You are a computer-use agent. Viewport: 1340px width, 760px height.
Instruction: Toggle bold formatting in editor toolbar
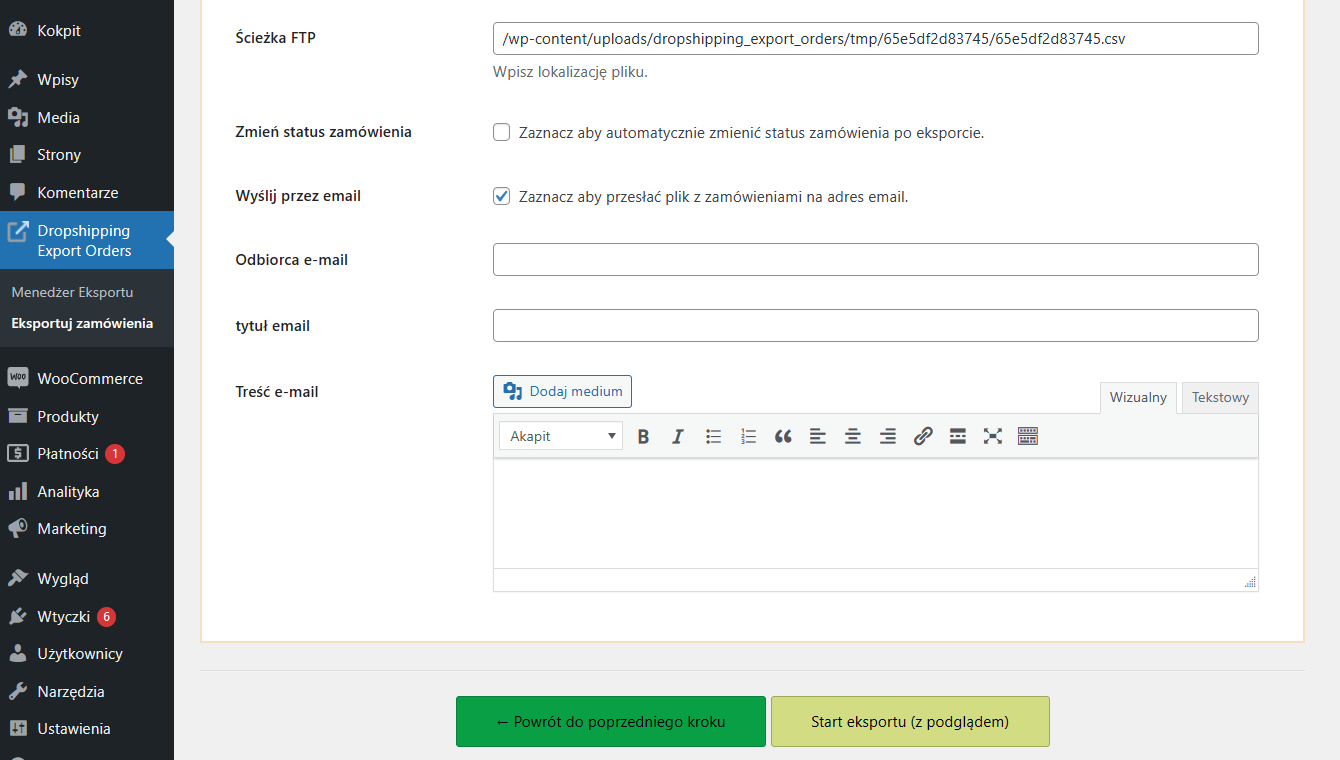click(643, 436)
